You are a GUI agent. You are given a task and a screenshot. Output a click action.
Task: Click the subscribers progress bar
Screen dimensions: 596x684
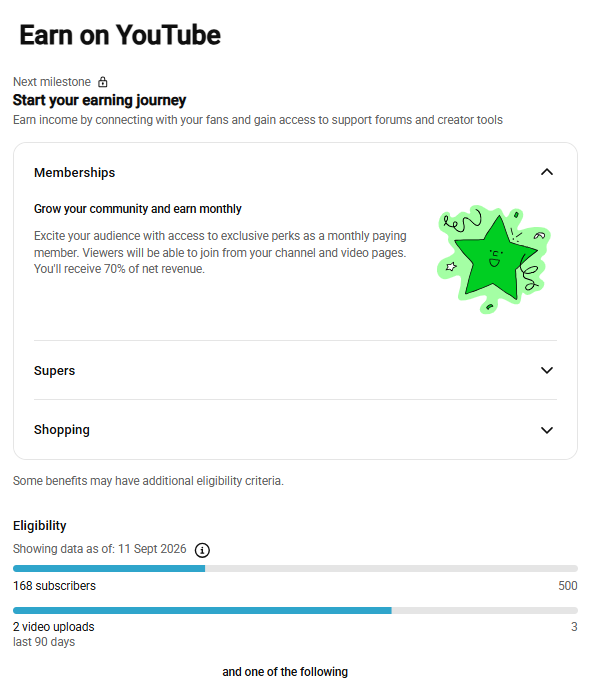tap(295, 568)
